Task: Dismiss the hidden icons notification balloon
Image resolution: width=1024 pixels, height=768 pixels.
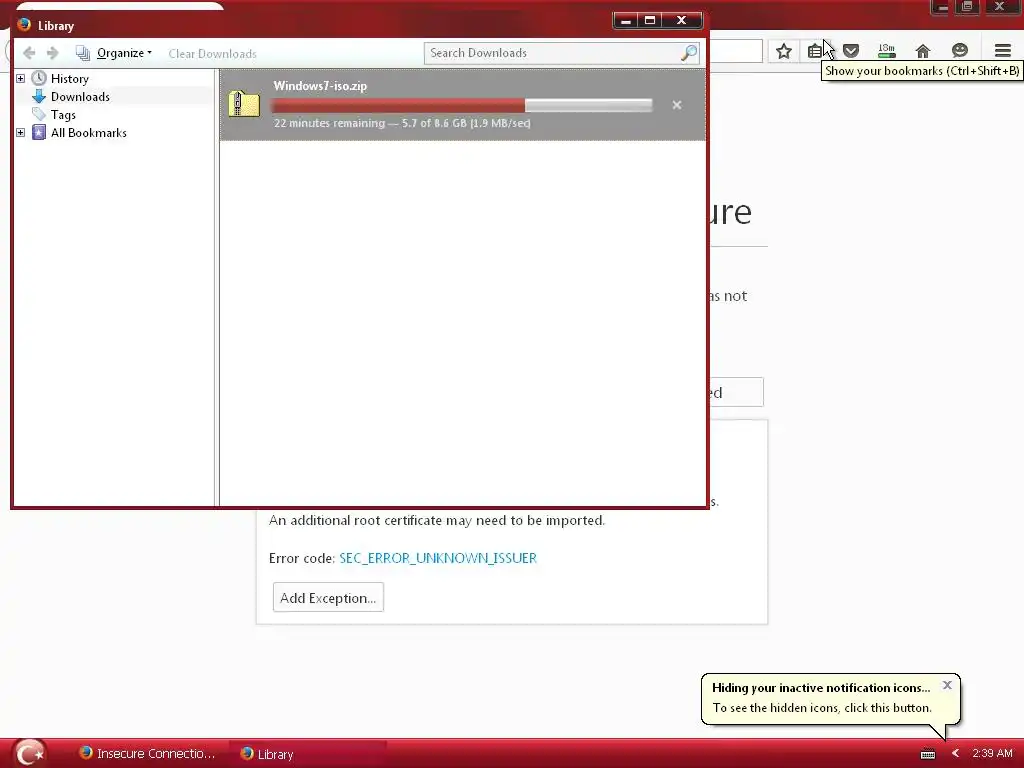Action: (947, 685)
